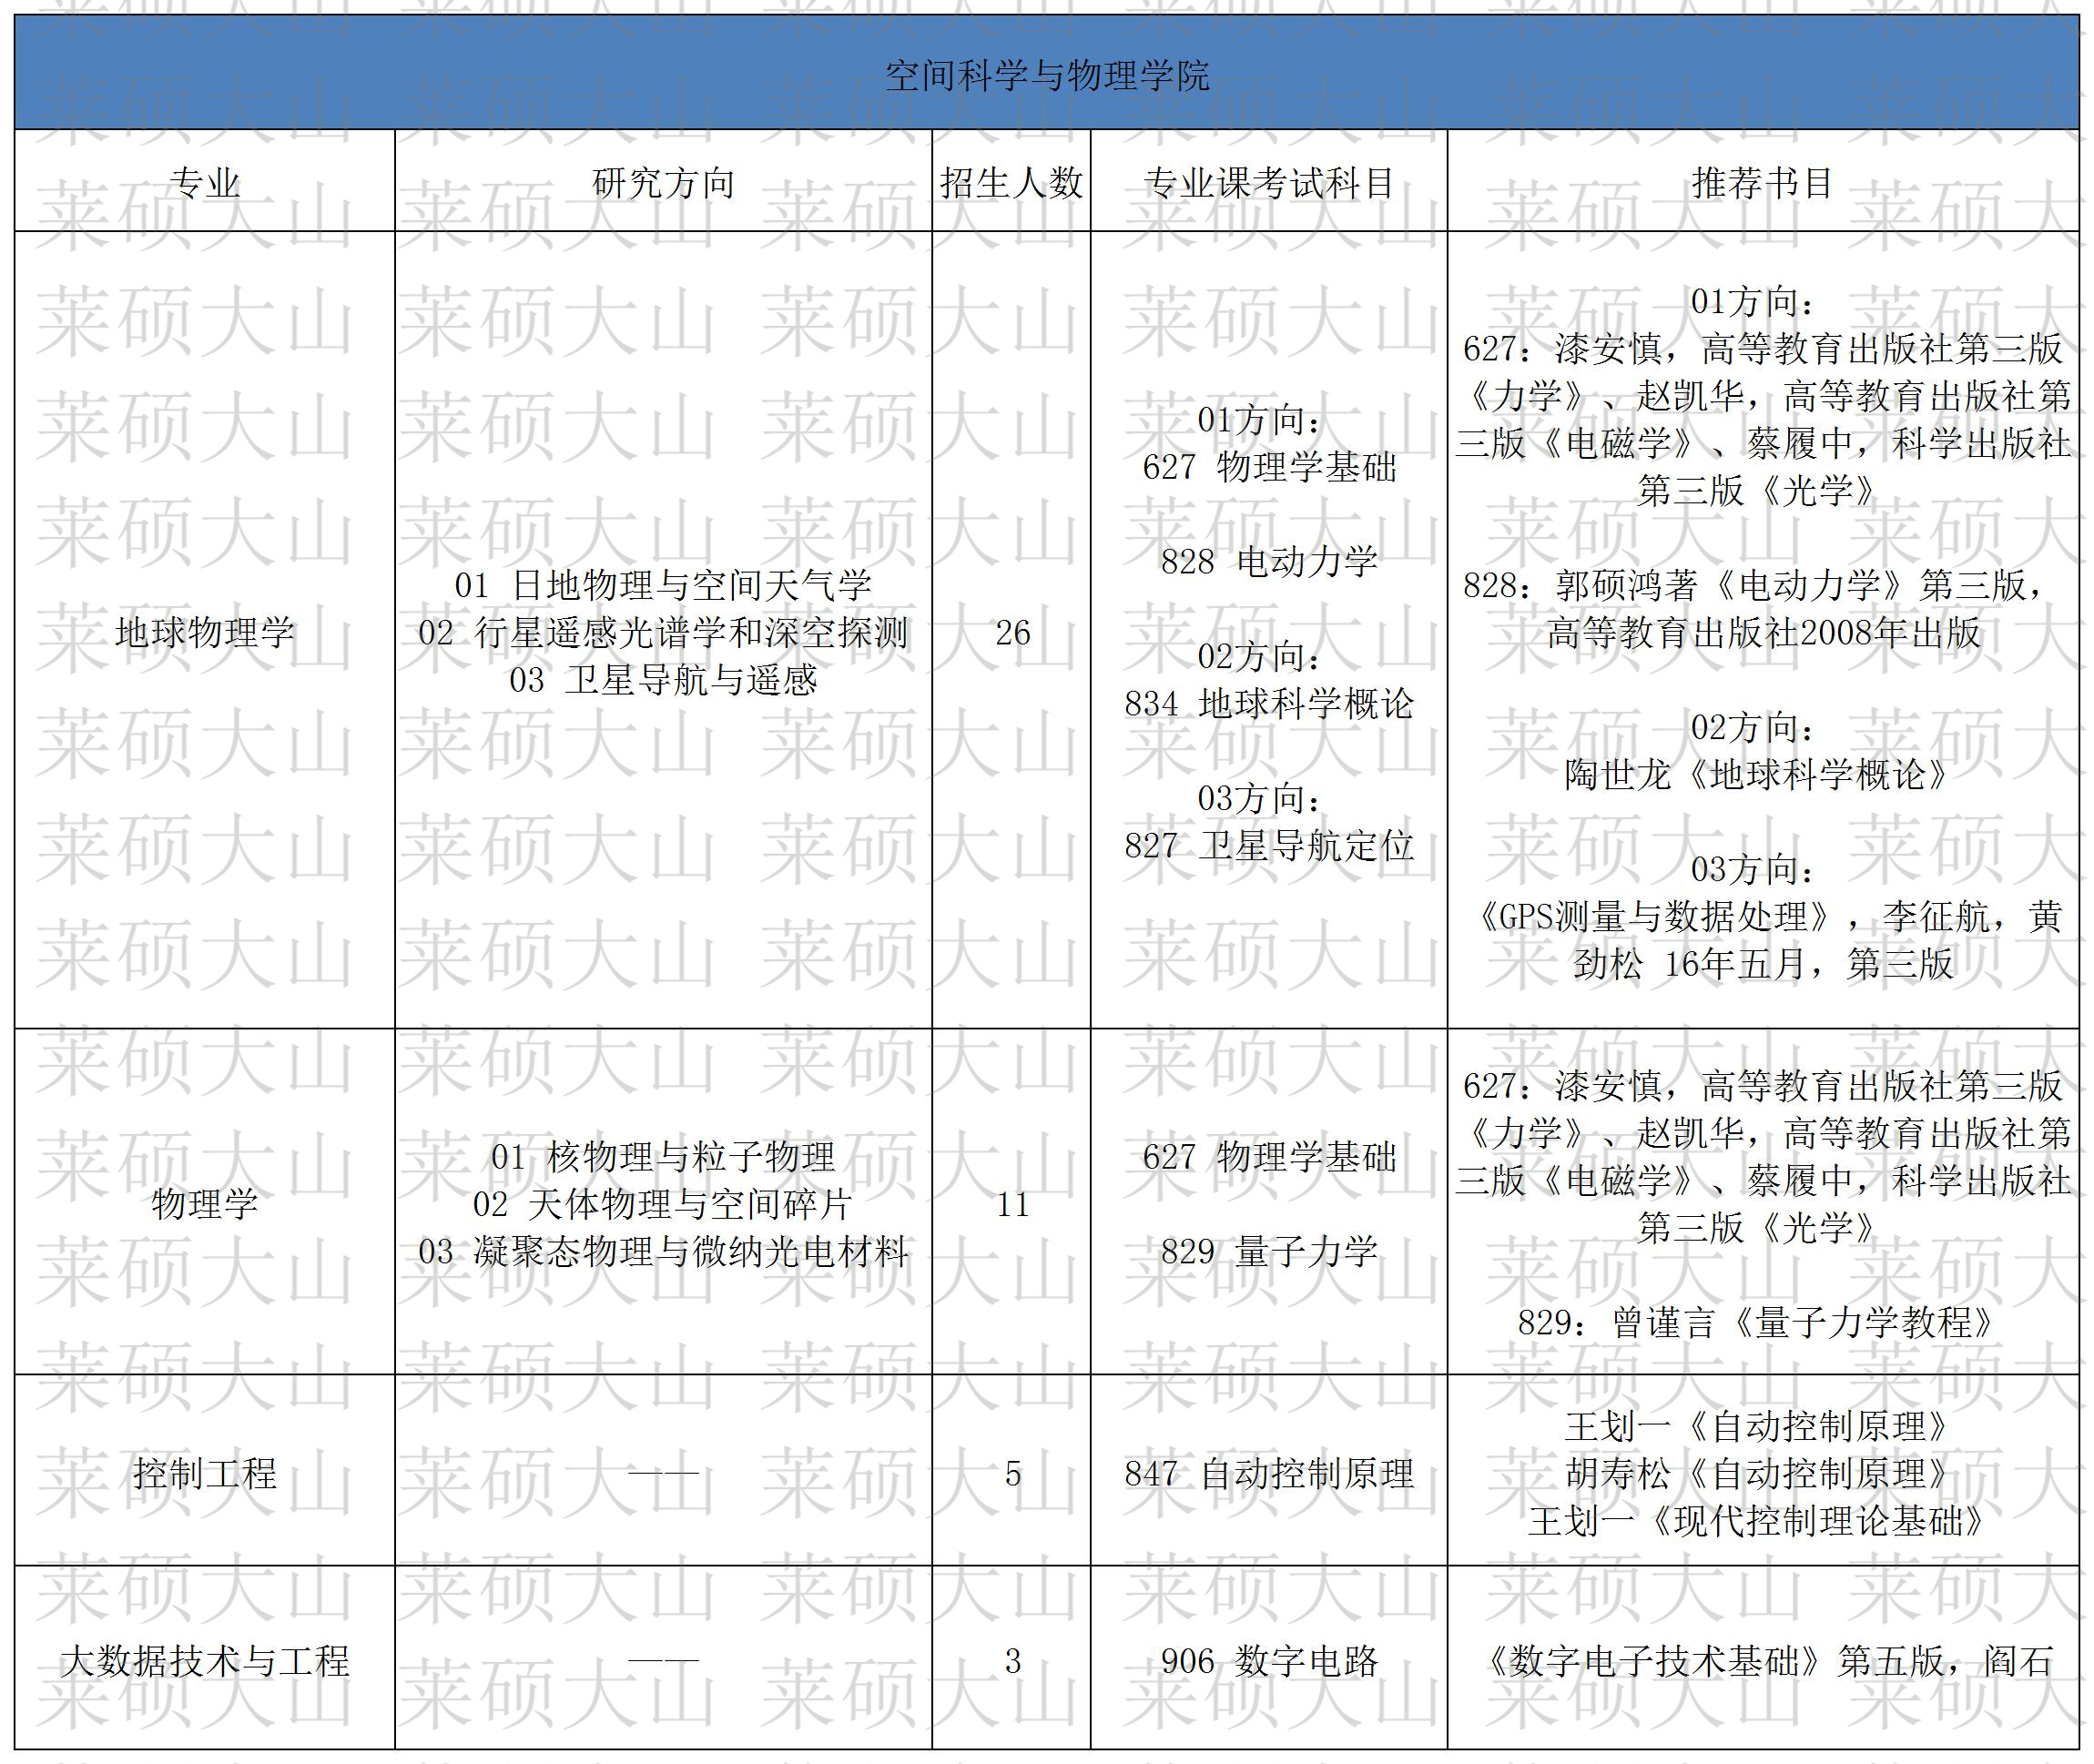Select the enrollment number 26
Screen dimensions: 2094x1764
click(x=1012, y=632)
